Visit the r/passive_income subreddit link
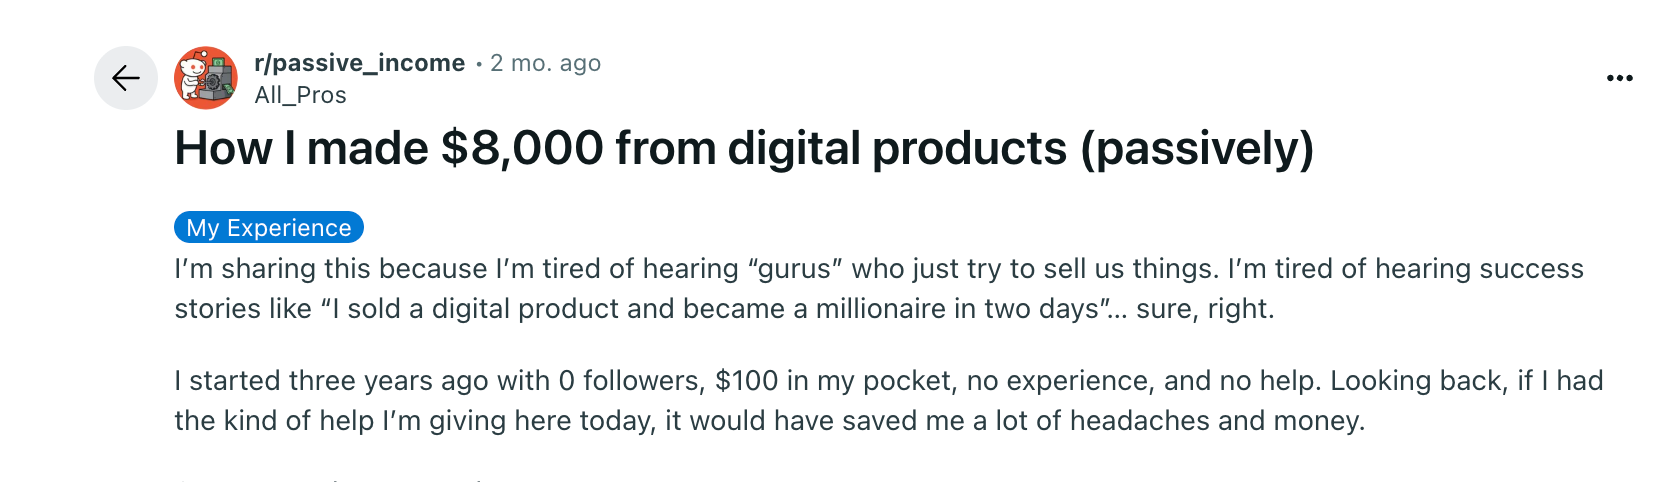Image resolution: width=1670 pixels, height=482 pixels. pos(359,63)
